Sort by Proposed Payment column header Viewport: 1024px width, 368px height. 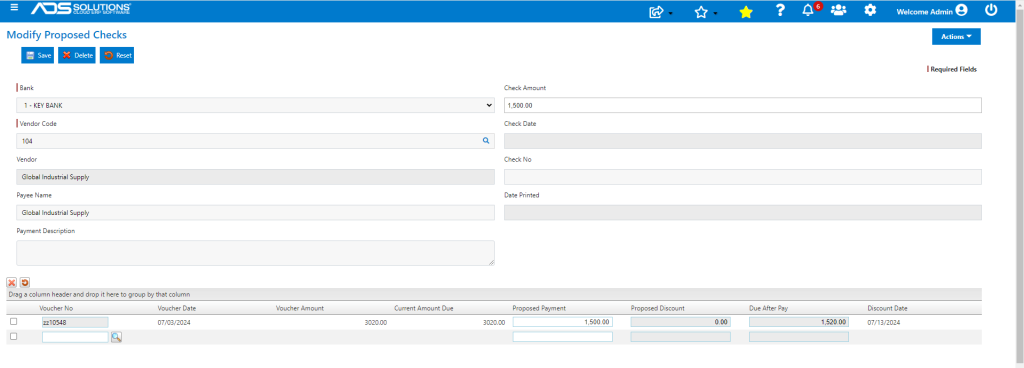point(539,308)
